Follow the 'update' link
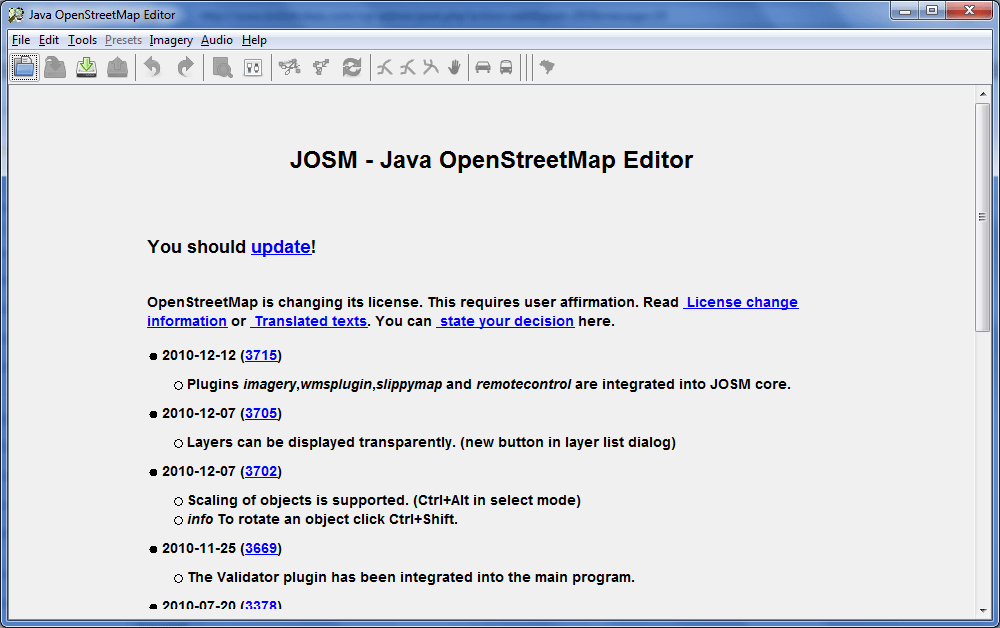The image size is (1000, 628). 281,247
